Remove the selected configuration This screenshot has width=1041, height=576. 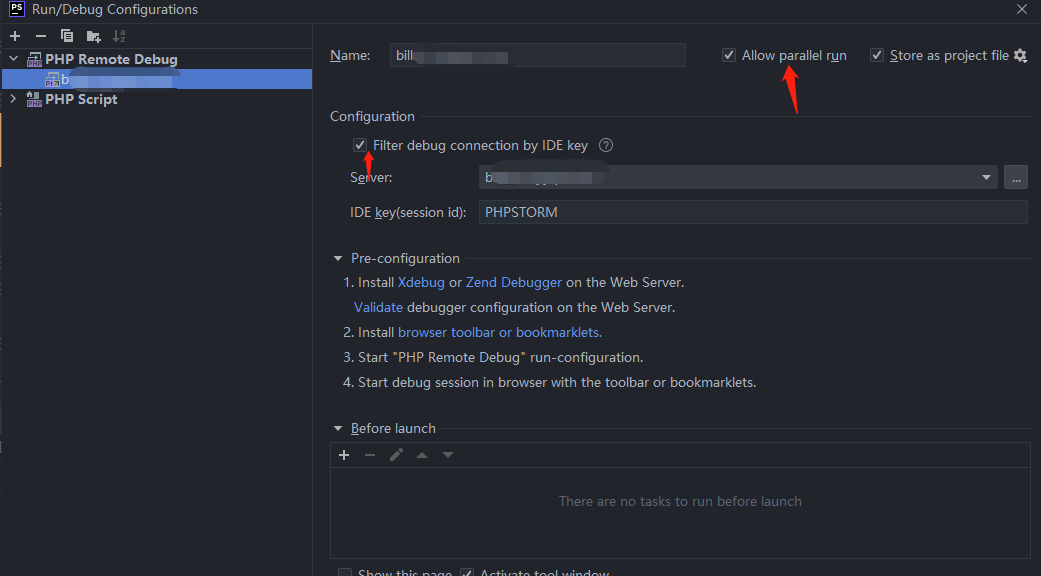[x=41, y=36]
